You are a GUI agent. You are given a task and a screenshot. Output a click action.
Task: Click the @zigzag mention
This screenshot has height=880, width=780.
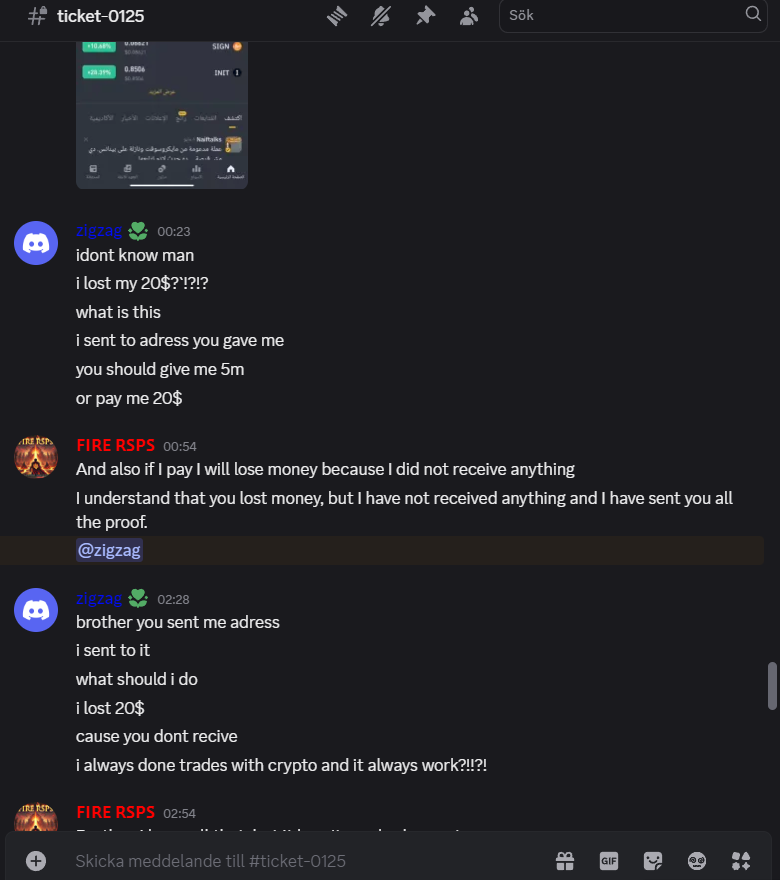[109, 550]
